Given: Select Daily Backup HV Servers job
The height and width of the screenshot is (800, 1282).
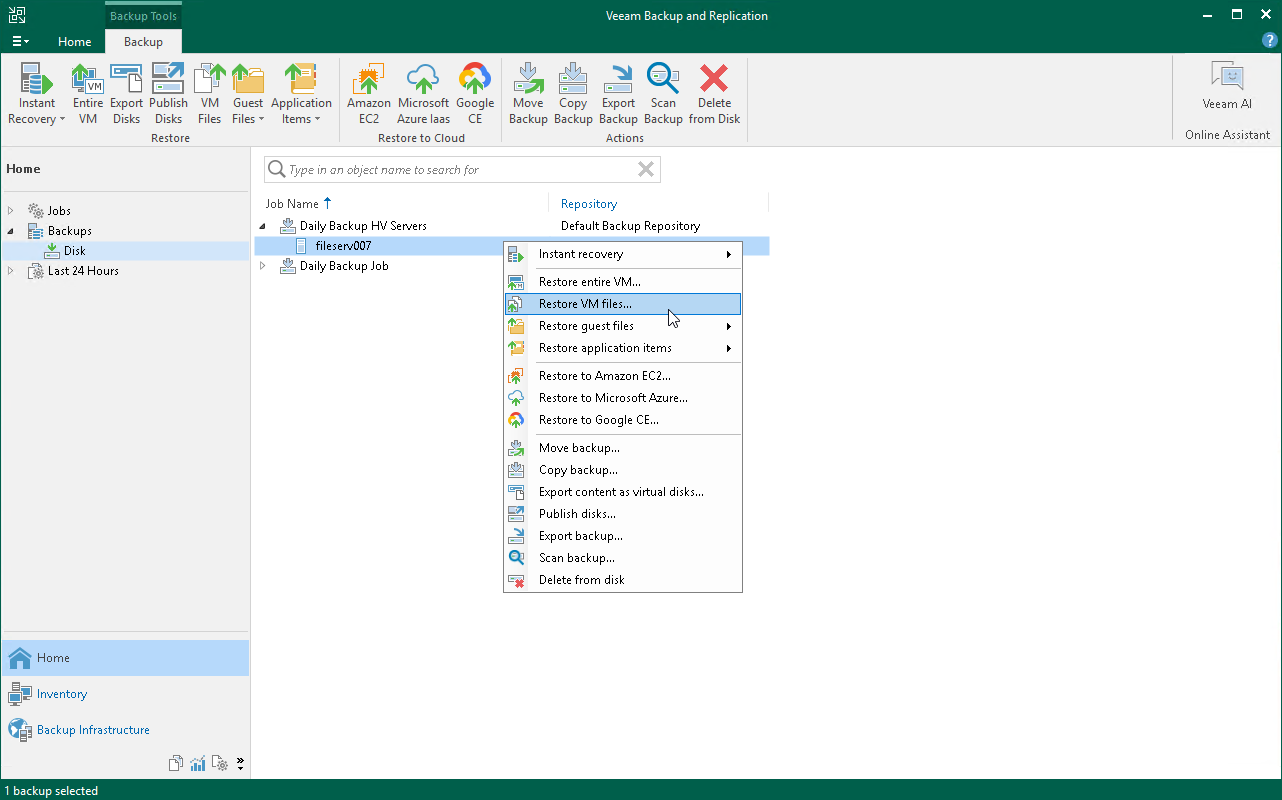Looking at the screenshot, I should (363, 226).
